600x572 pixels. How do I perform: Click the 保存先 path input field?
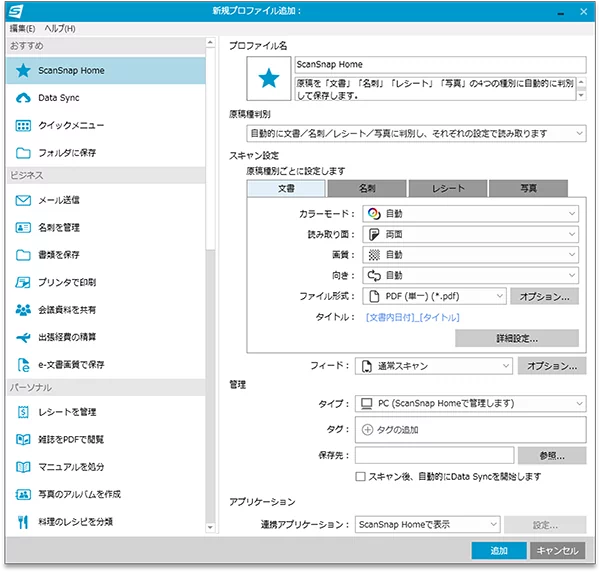(x=434, y=455)
